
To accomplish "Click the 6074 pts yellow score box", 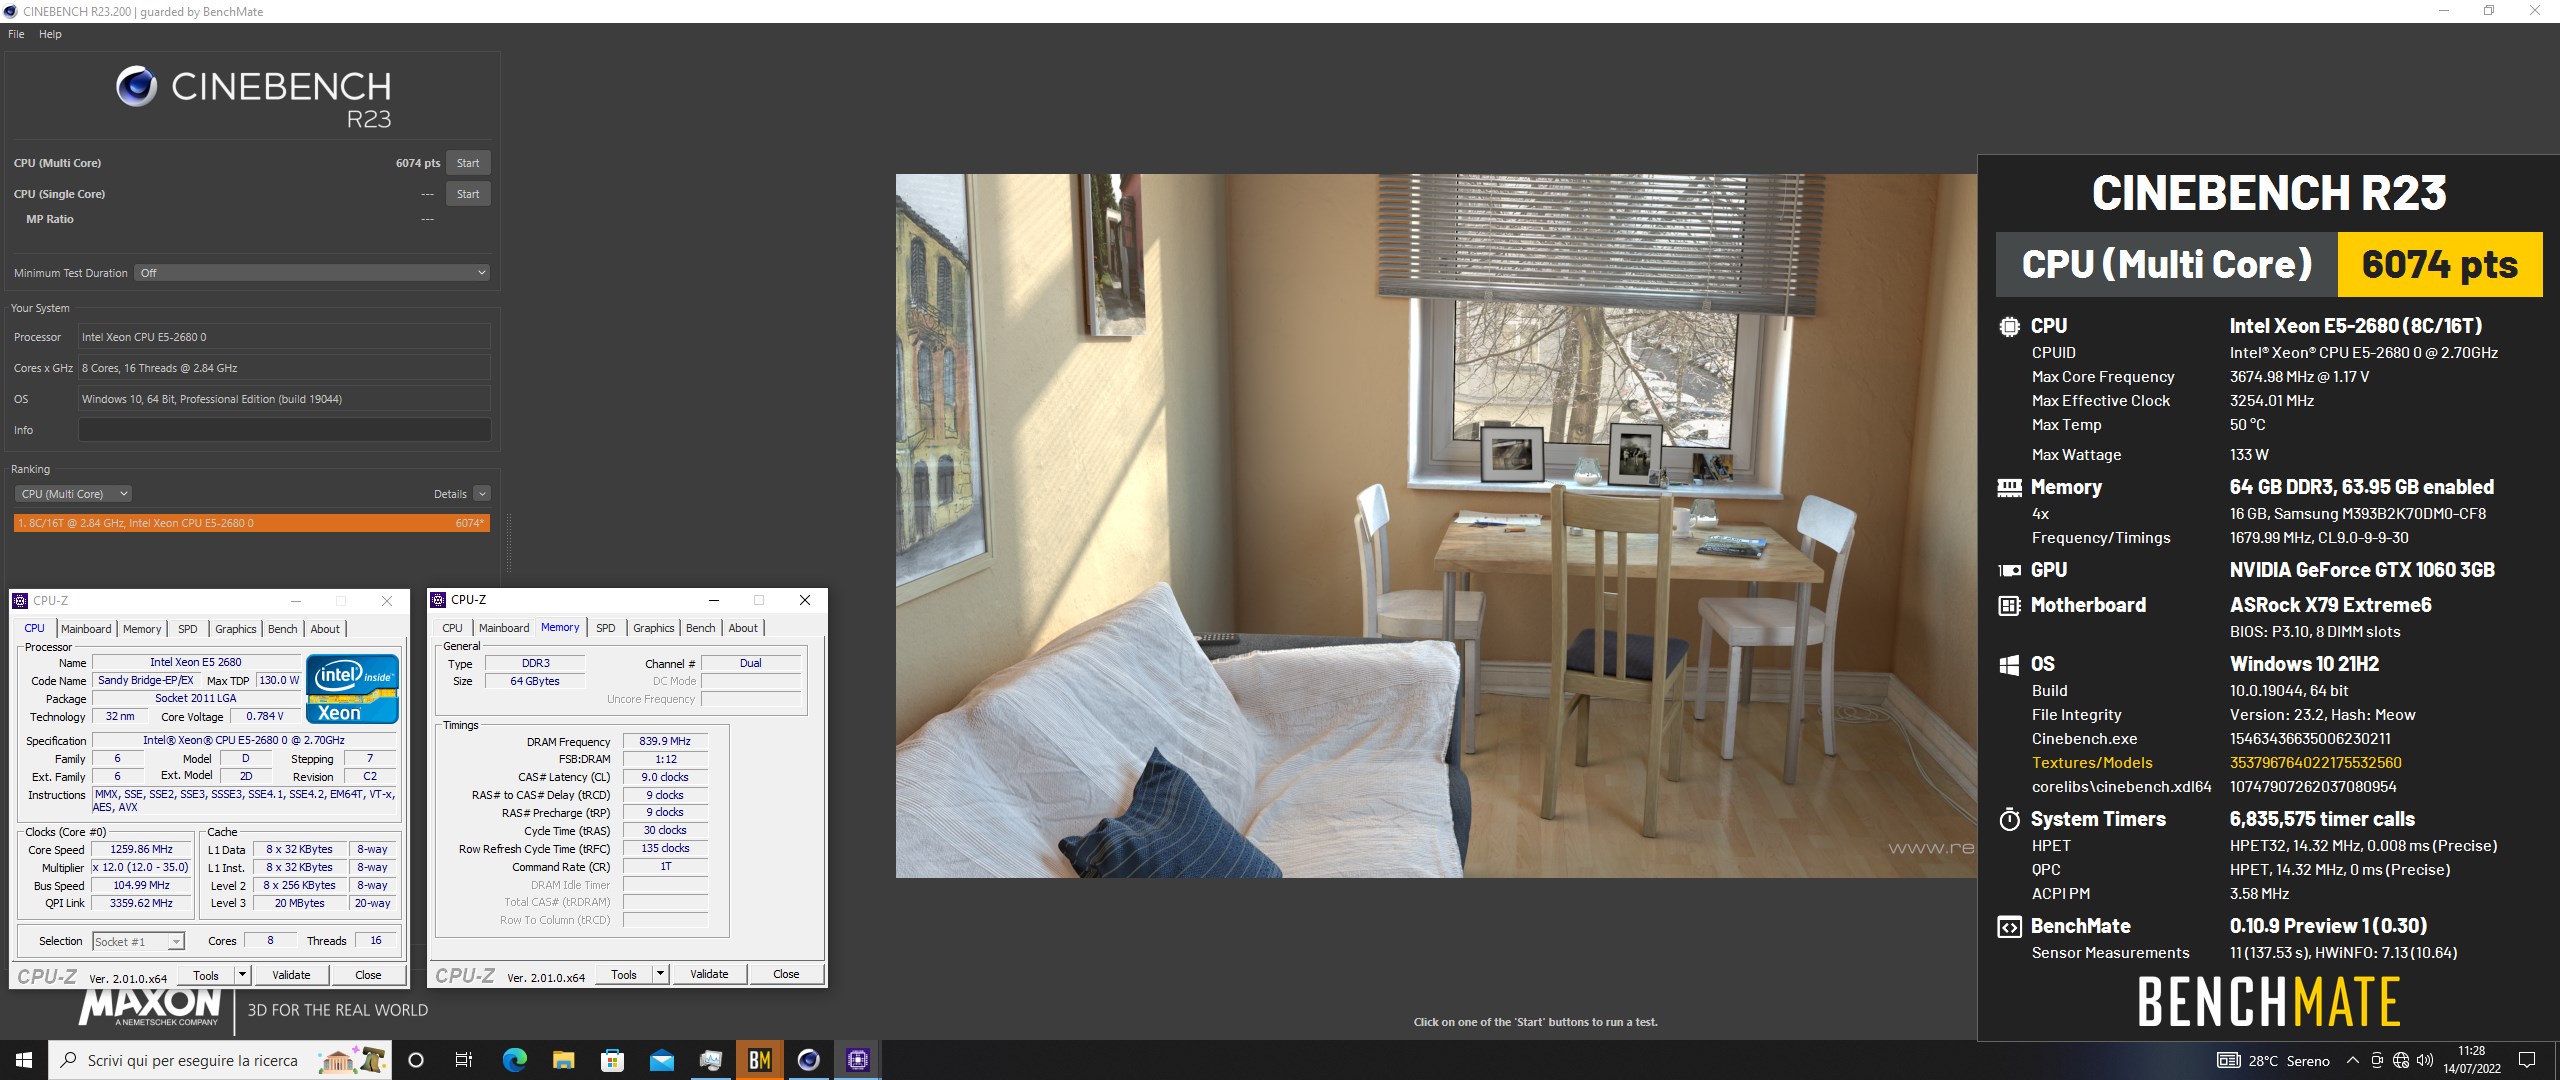I will click(x=2439, y=265).
